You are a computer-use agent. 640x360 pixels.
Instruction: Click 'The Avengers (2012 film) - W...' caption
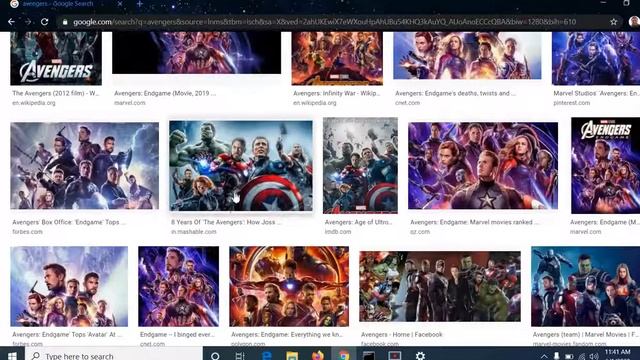coord(56,93)
